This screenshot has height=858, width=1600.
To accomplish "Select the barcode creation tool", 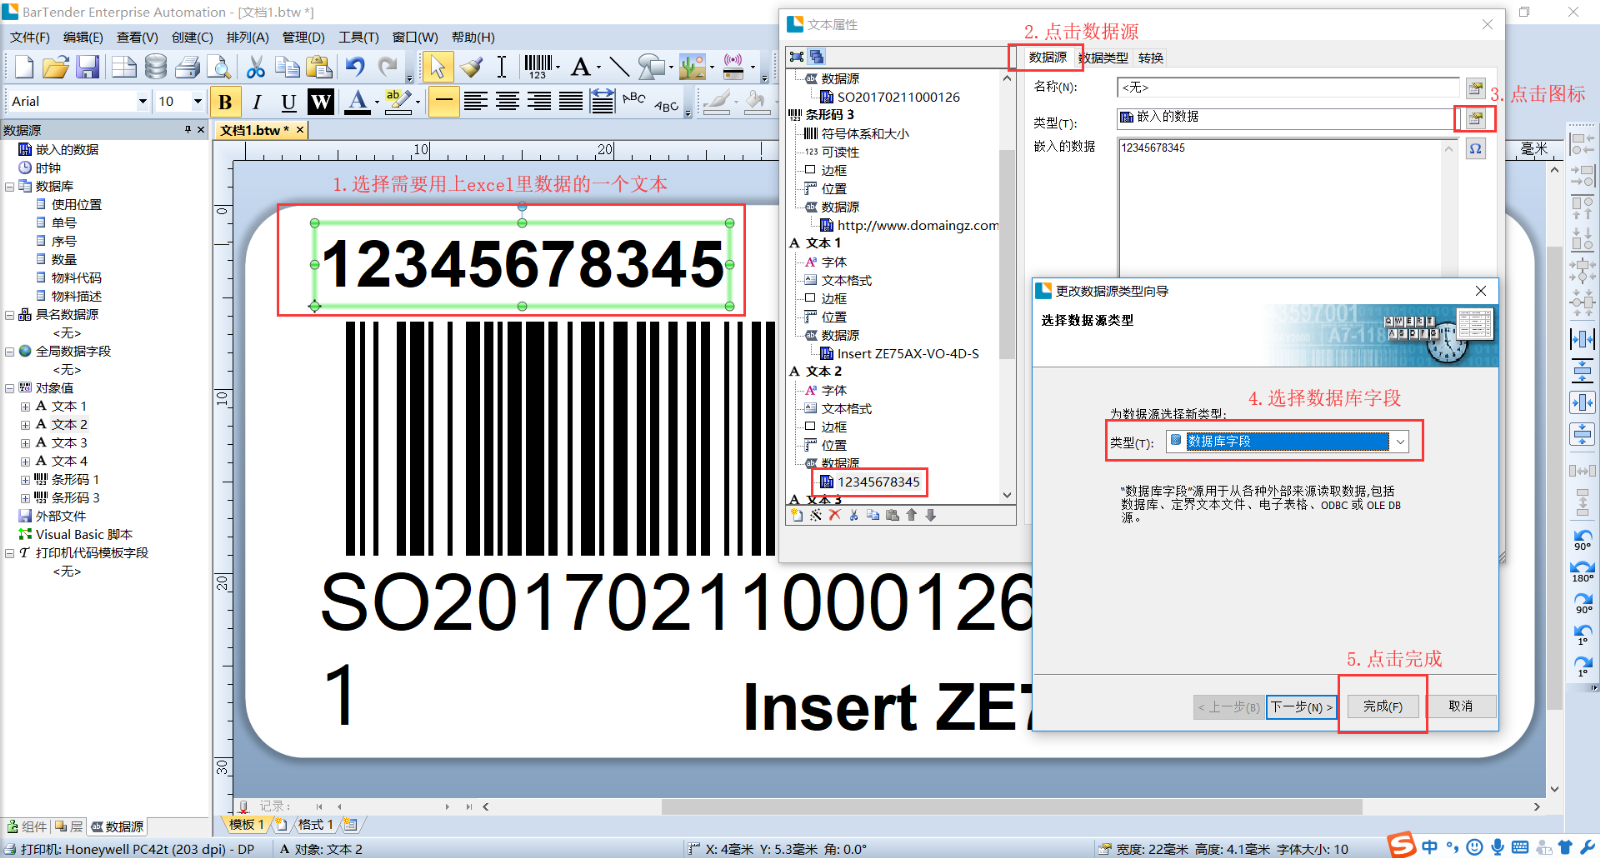I will click(537, 67).
